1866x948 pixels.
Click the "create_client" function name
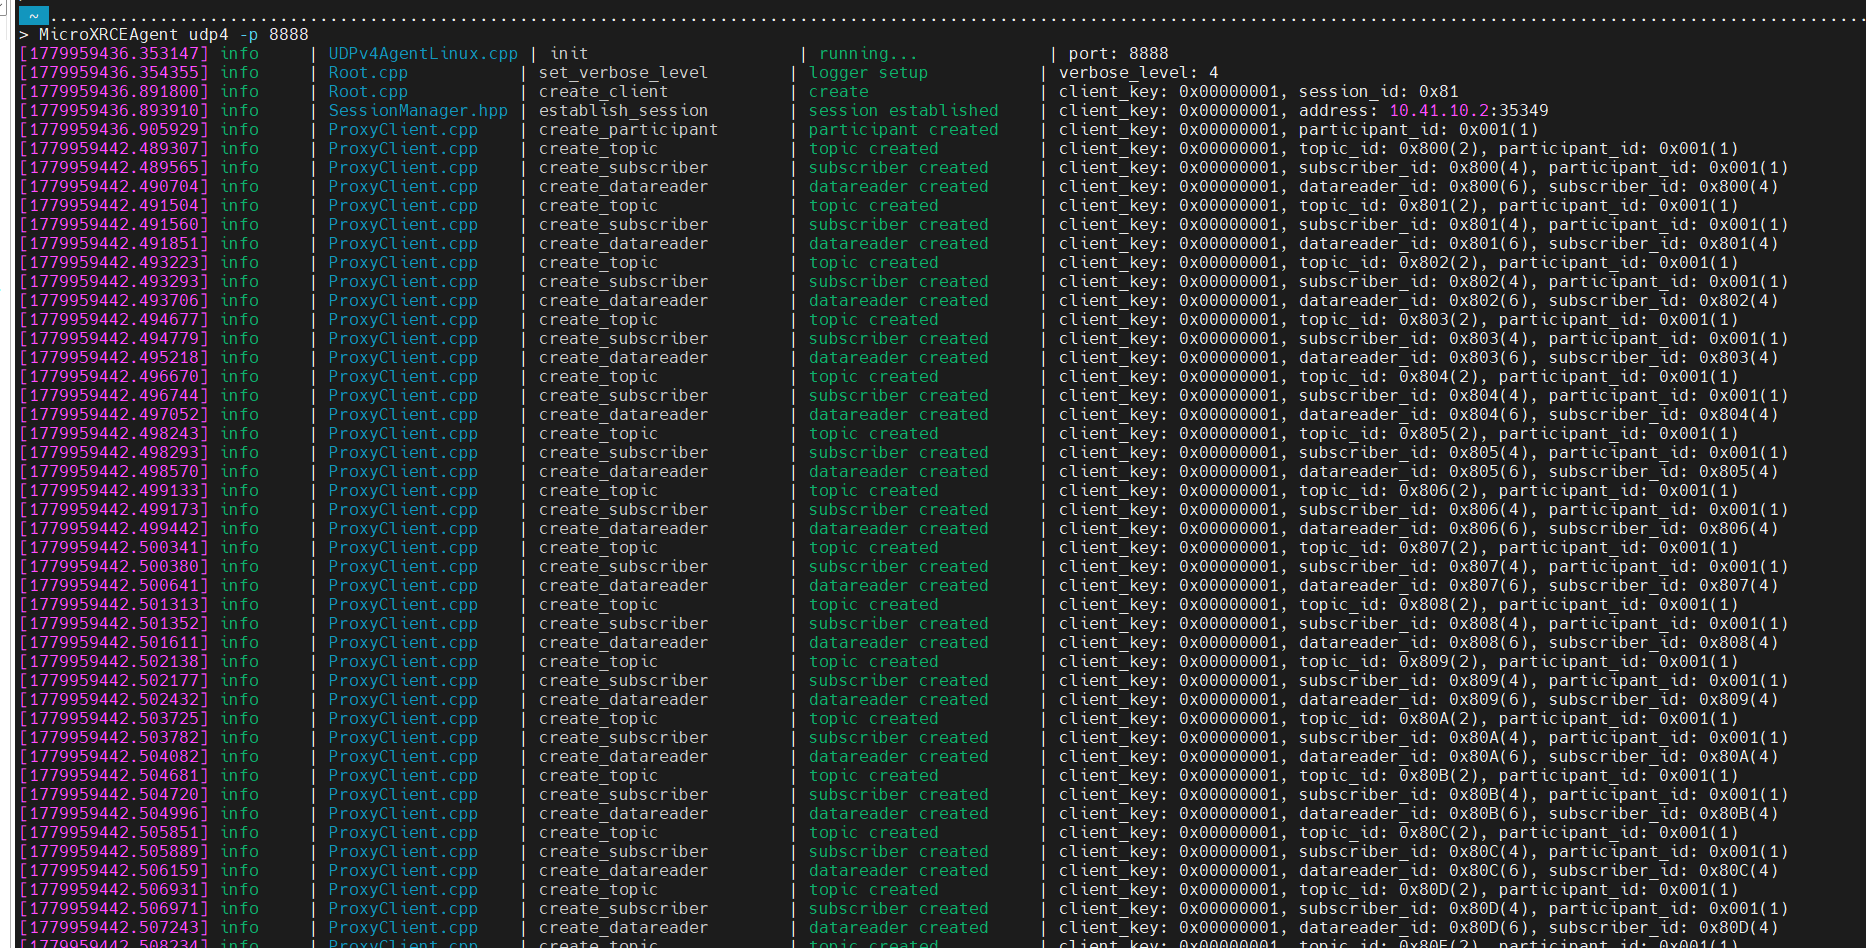(x=603, y=91)
